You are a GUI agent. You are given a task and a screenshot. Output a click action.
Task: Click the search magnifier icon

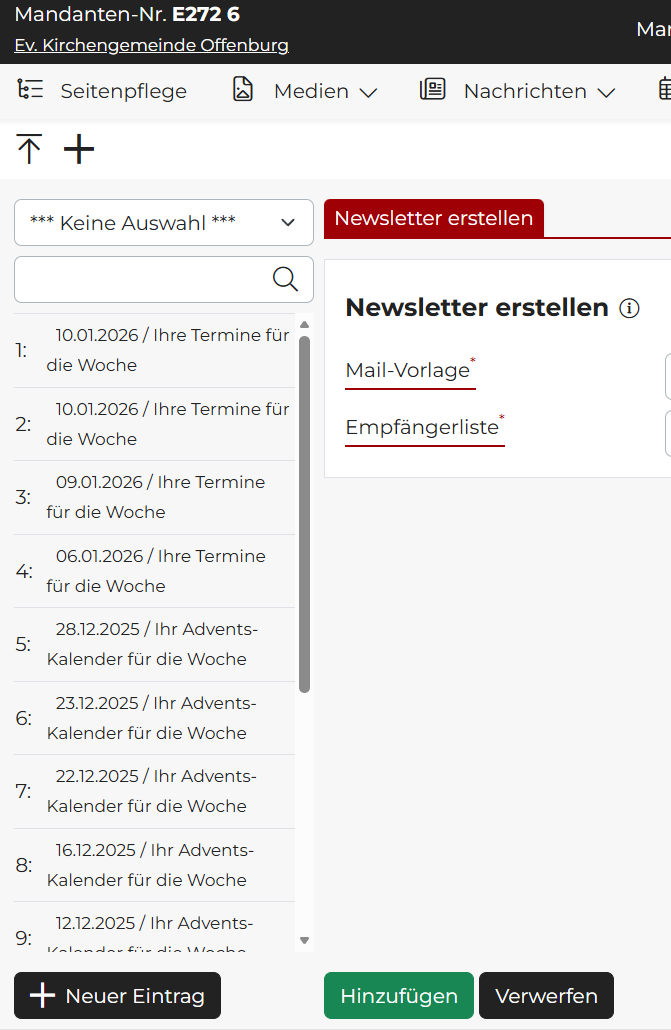coord(285,280)
